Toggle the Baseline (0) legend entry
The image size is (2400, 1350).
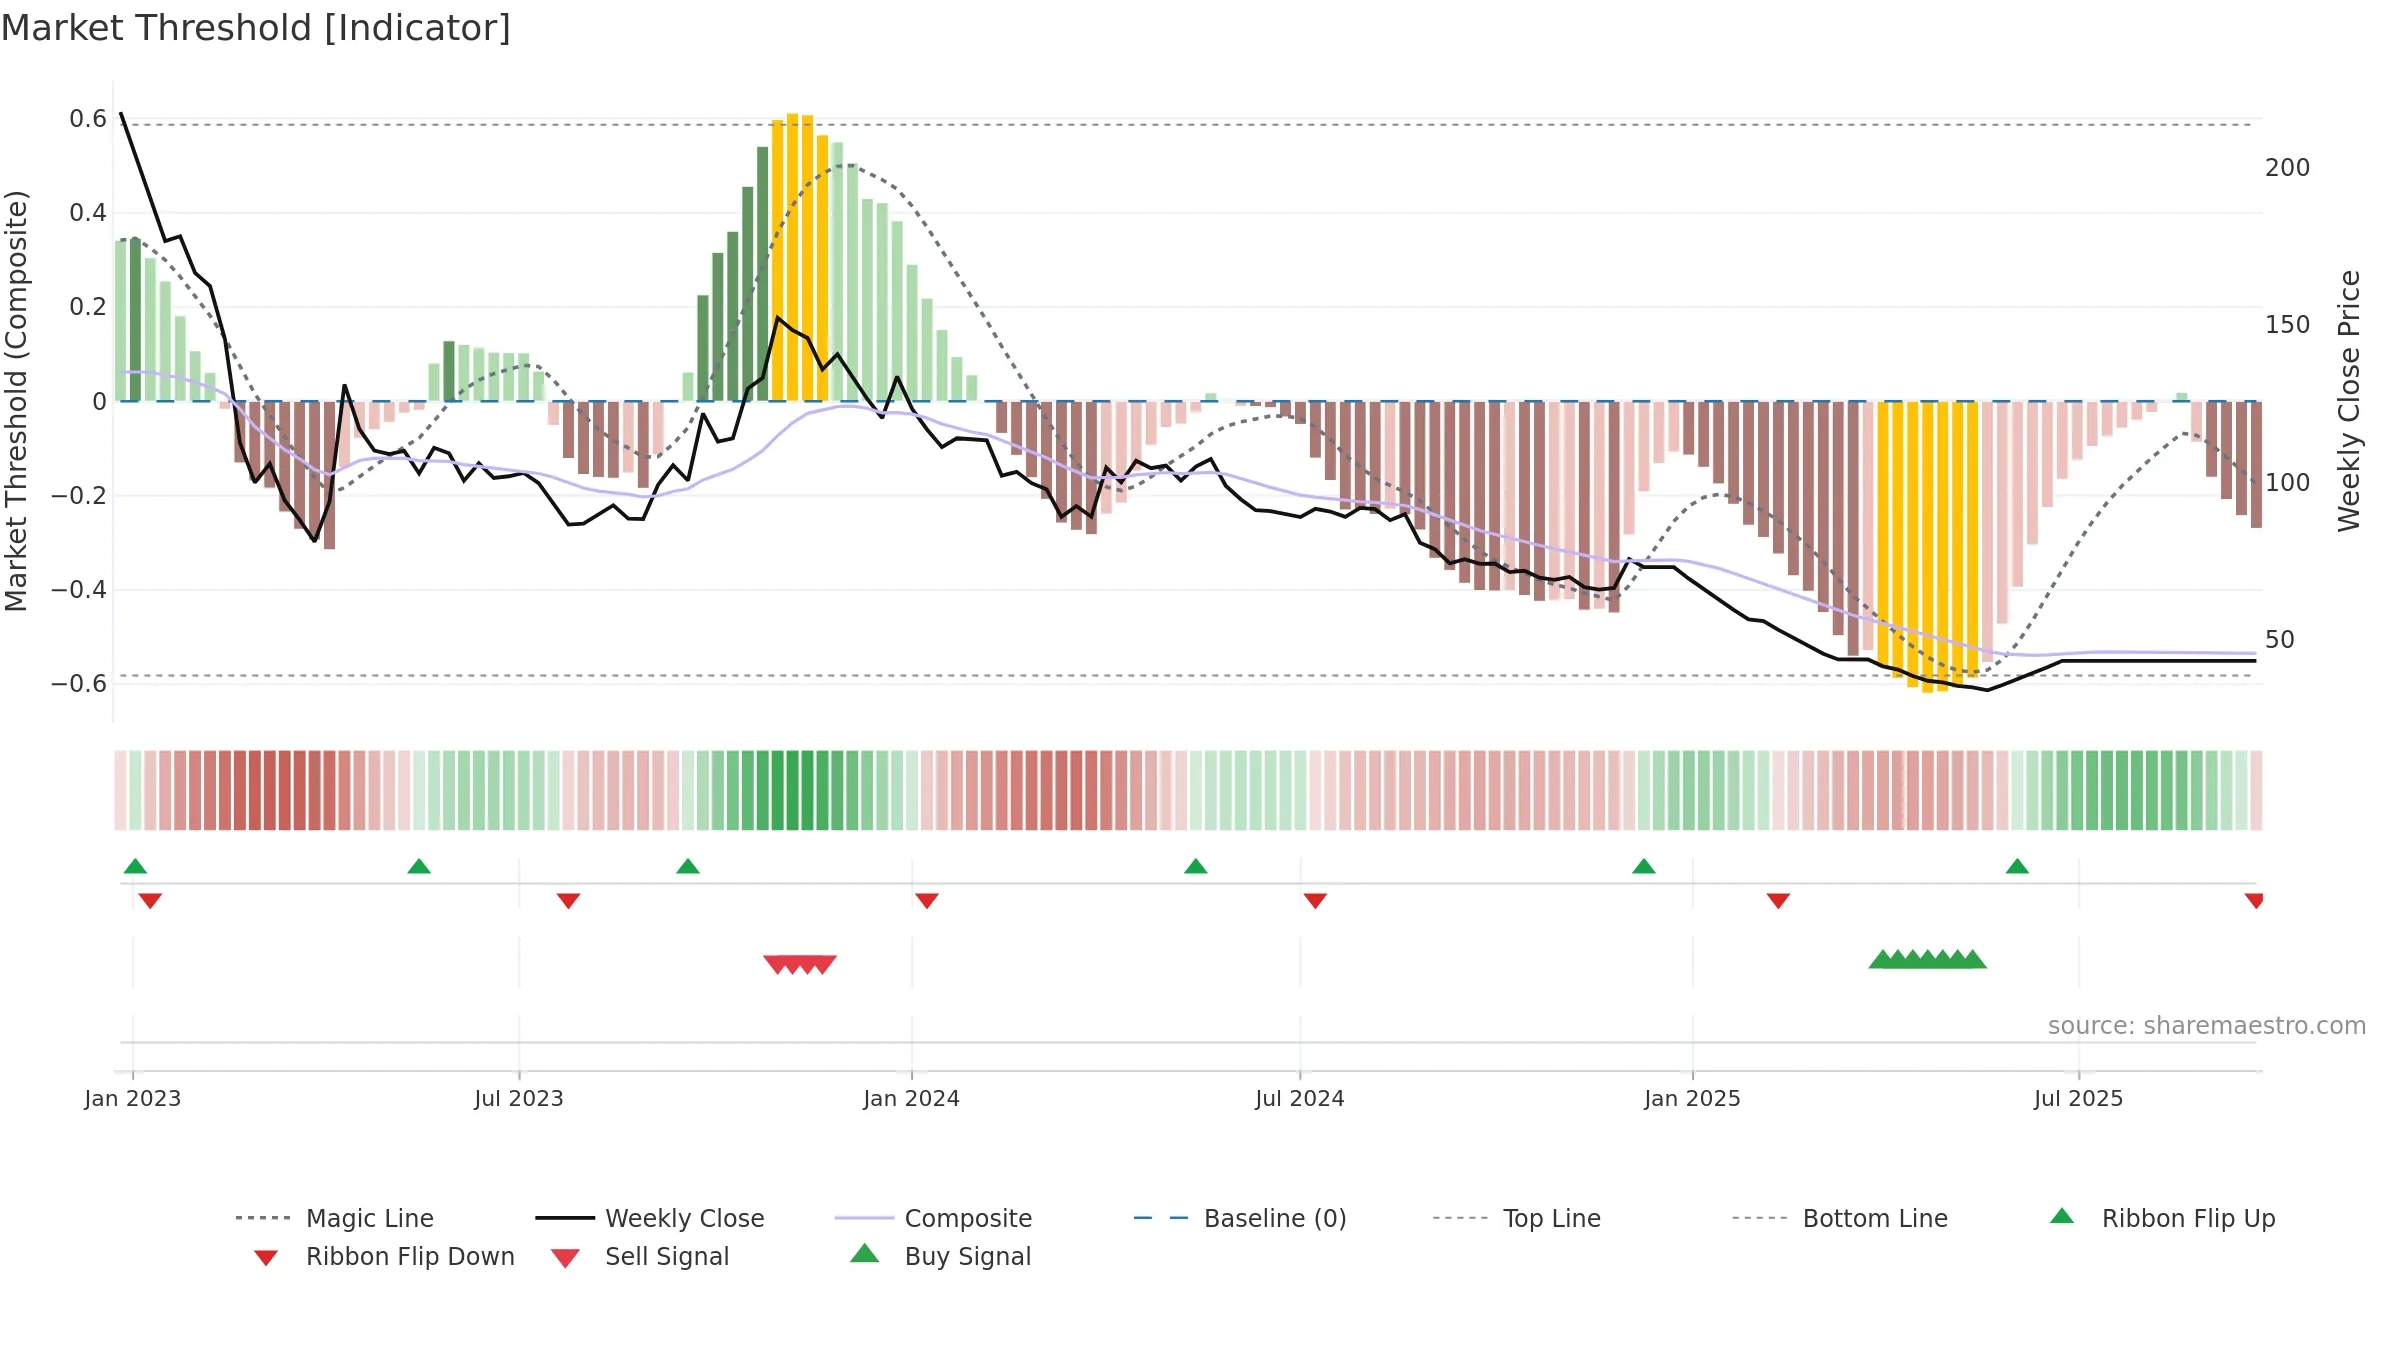(1240, 1218)
